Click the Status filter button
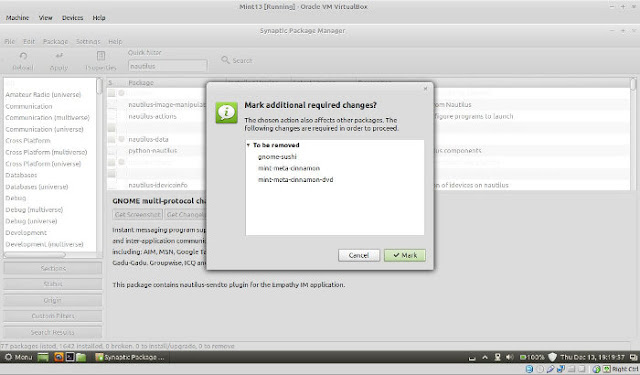 [53, 284]
